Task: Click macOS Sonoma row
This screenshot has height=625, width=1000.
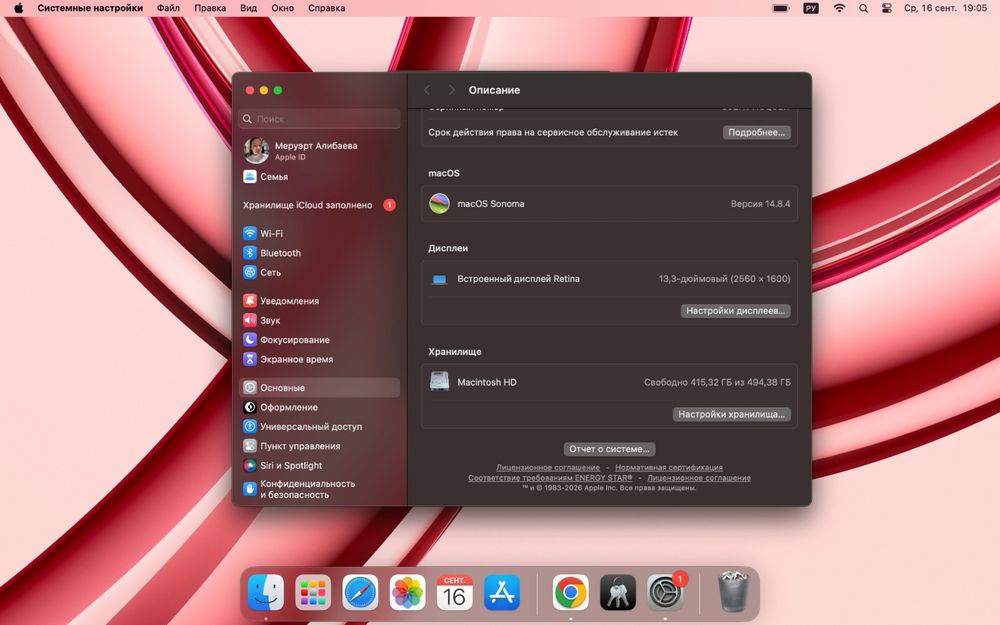Action: coord(609,203)
